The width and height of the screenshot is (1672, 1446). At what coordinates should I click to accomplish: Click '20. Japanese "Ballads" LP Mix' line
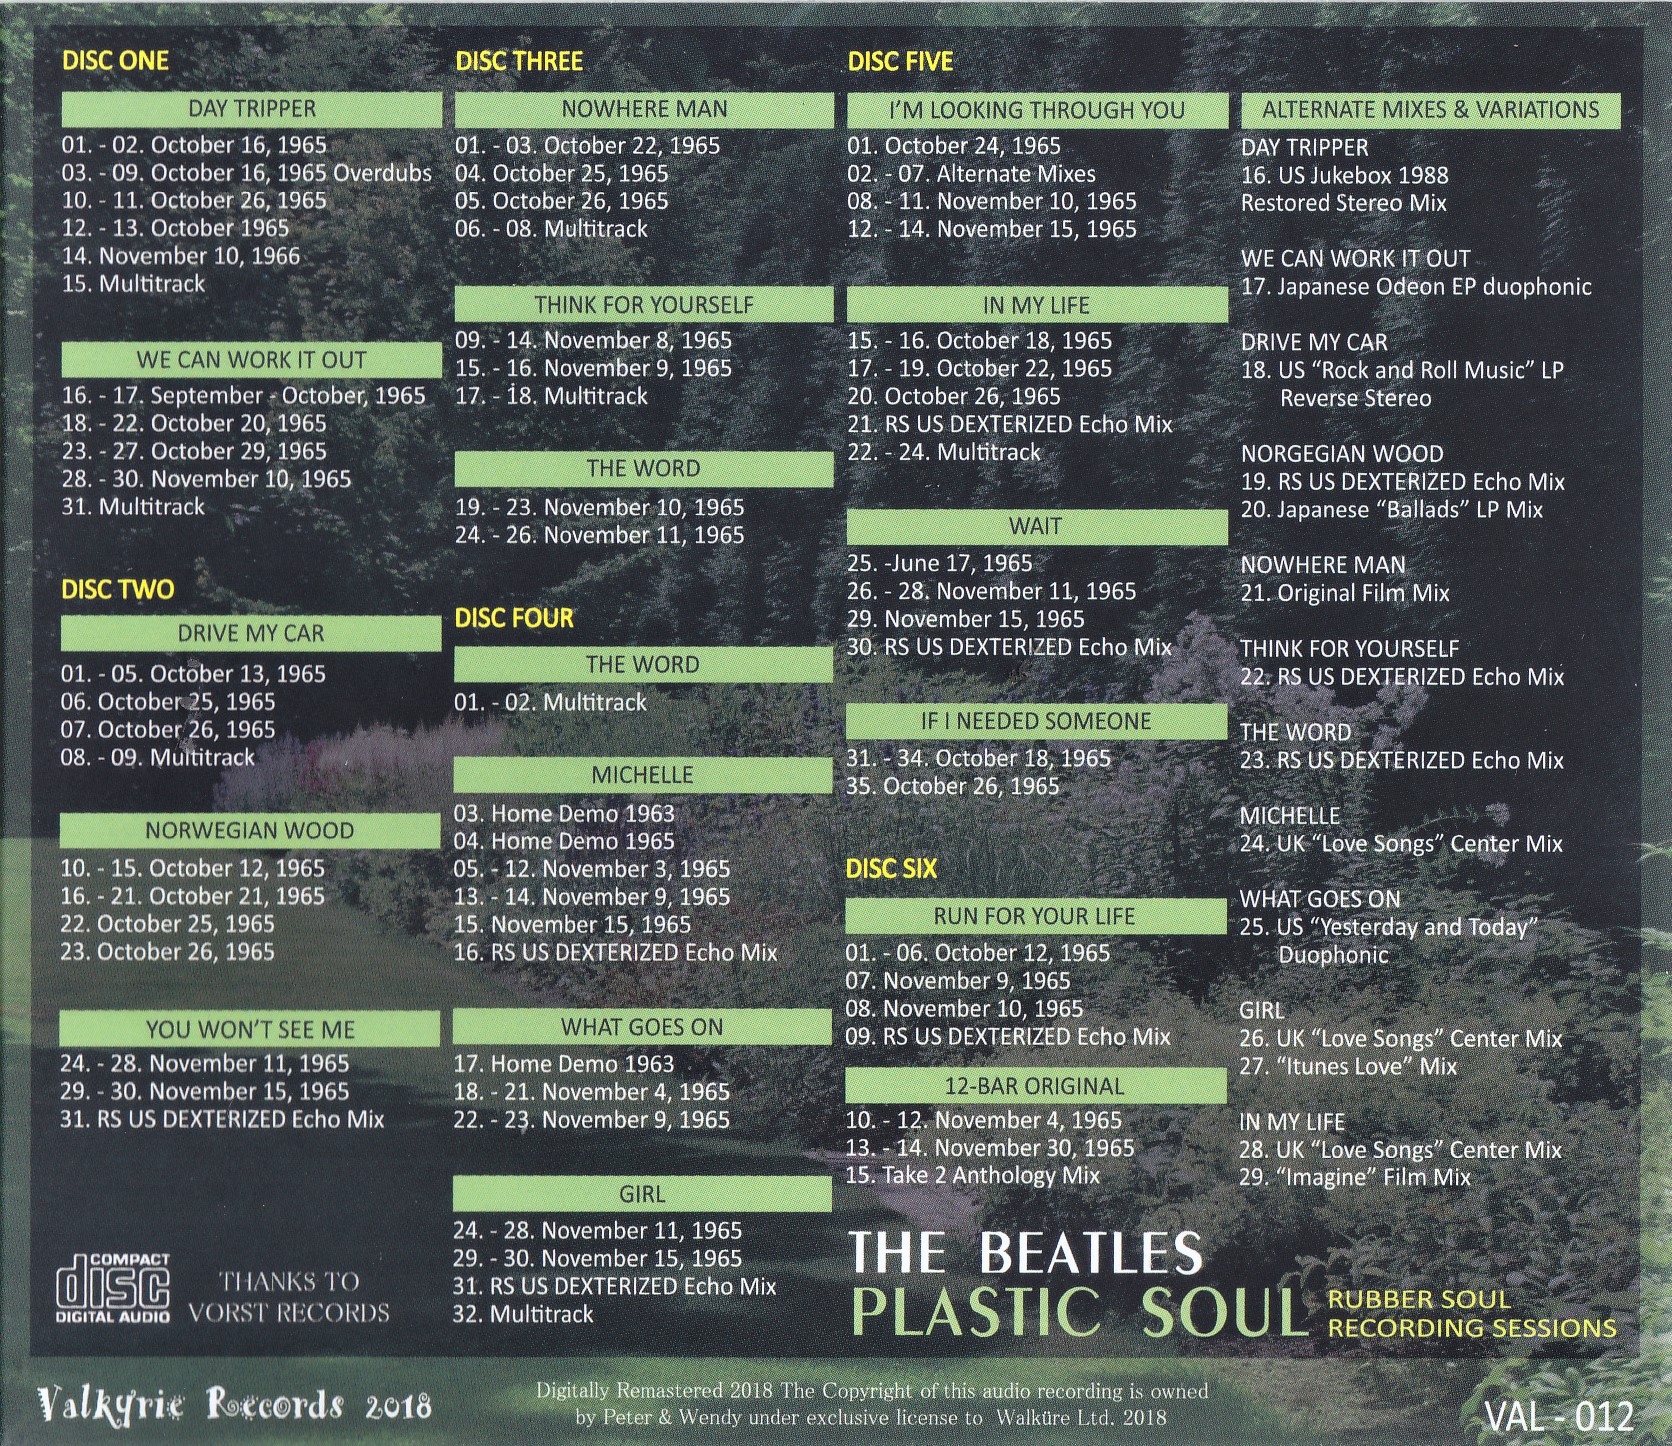coord(1392,510)
